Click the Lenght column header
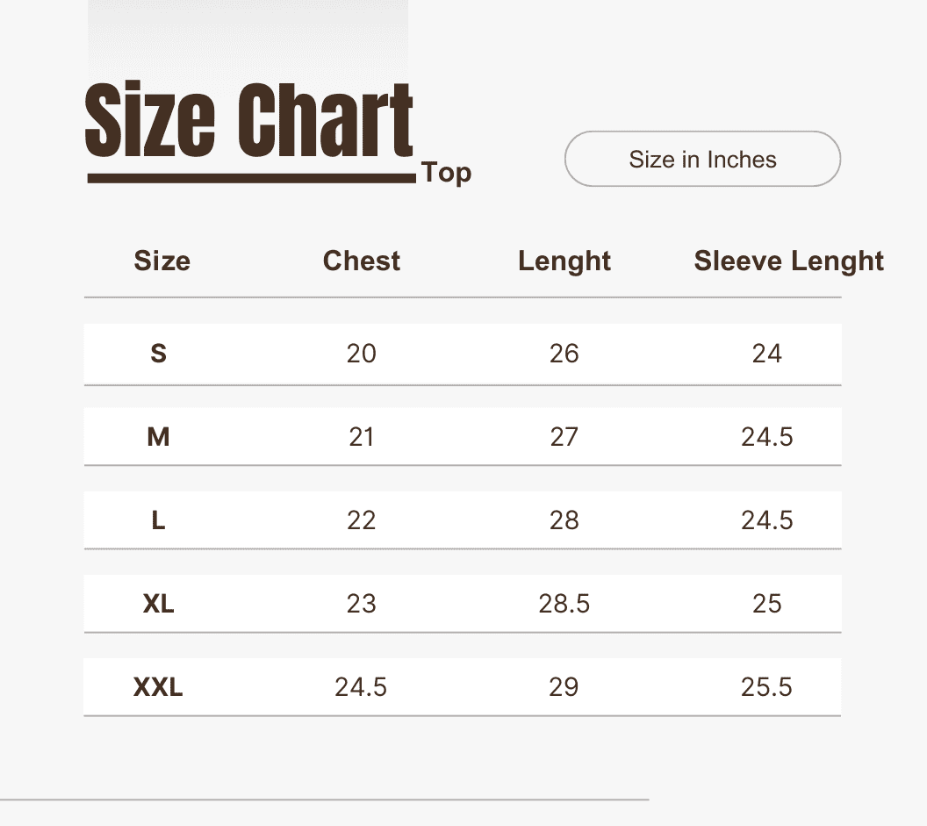Screen dimensions: 927x826 (564, 262)
